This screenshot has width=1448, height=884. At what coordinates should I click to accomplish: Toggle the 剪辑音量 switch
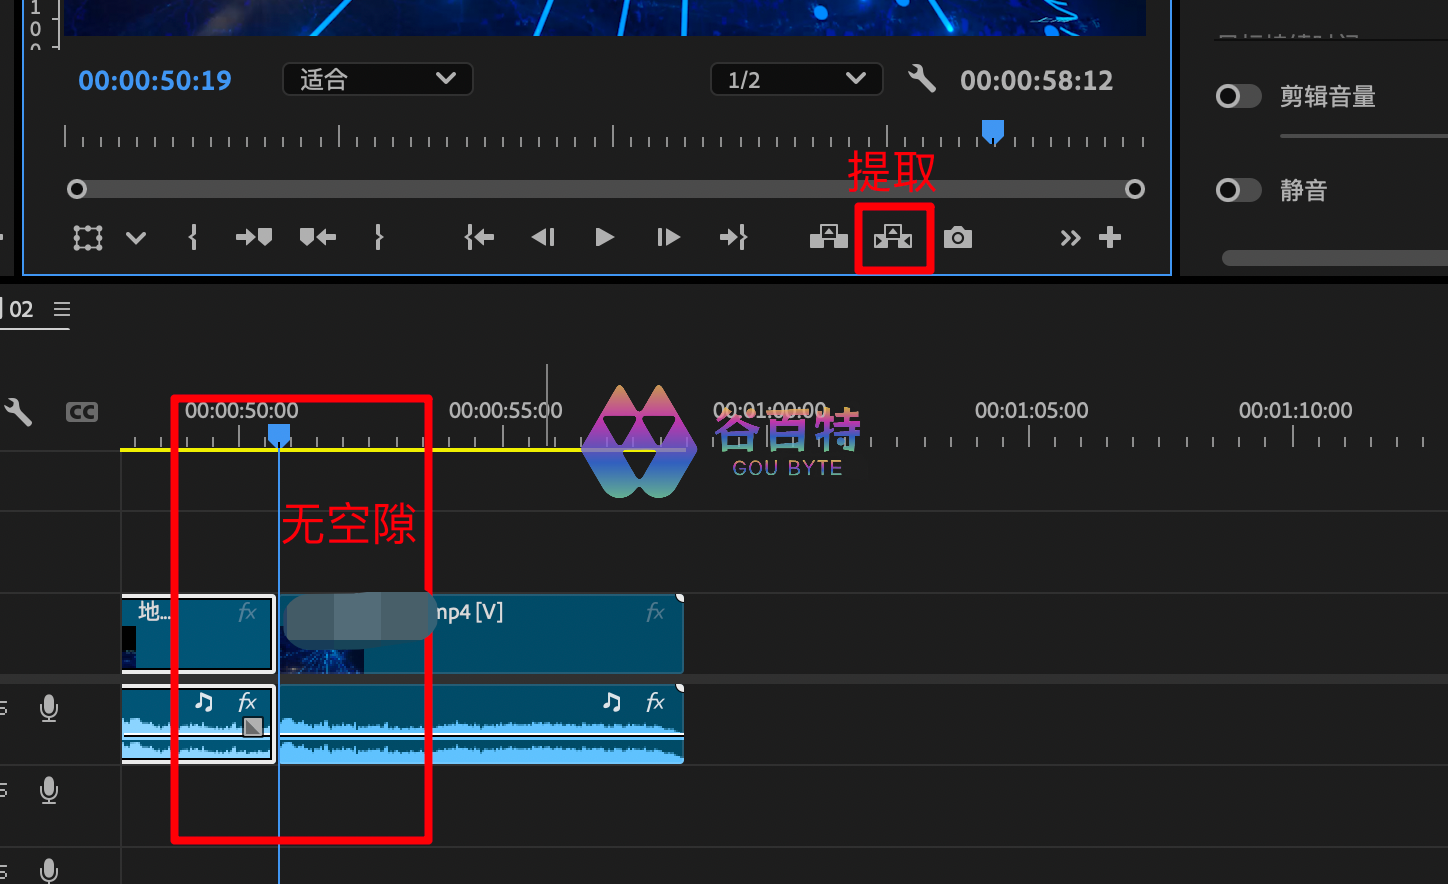coord(1237,97)
